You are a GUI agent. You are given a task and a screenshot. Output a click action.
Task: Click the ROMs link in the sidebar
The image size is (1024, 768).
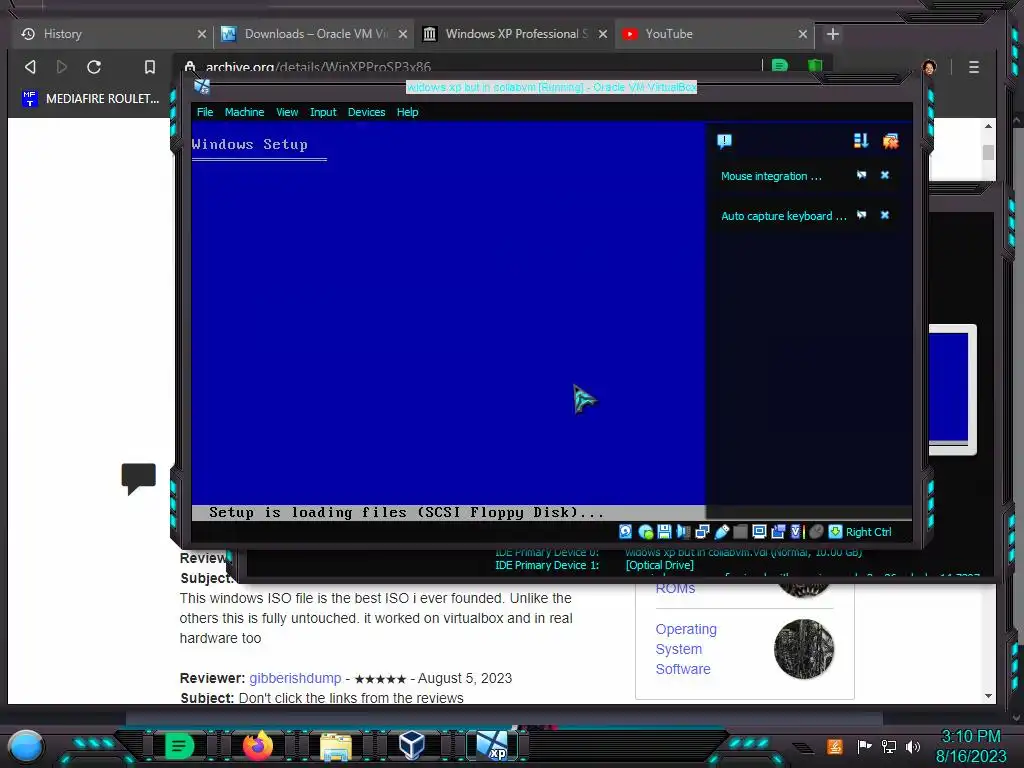pos(675,588)
